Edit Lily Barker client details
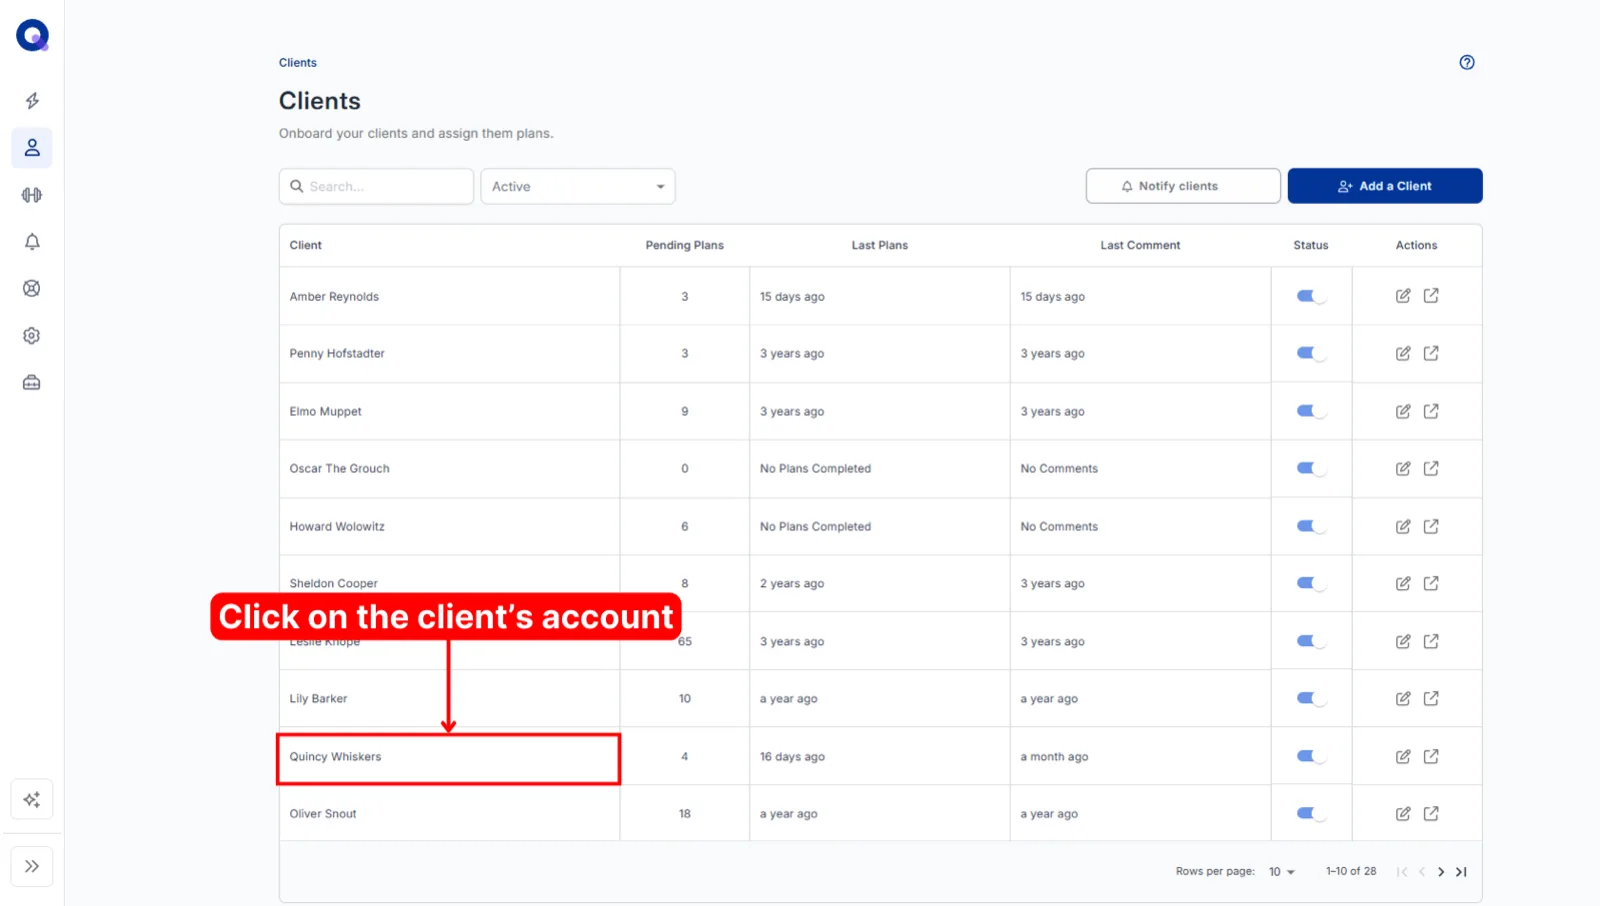 [x=1403, y=698]
